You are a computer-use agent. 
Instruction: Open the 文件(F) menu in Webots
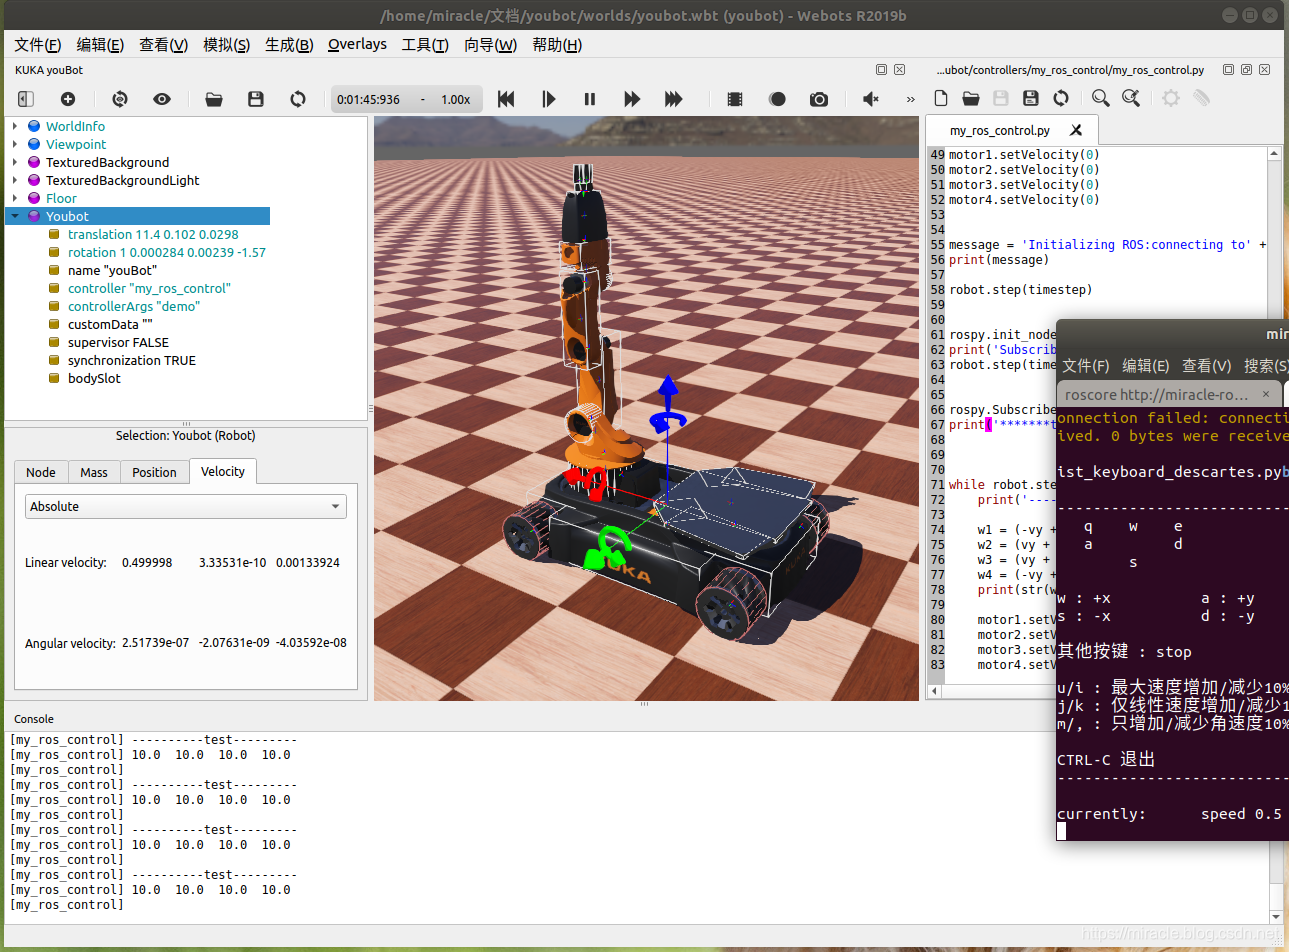click(38, 45)
